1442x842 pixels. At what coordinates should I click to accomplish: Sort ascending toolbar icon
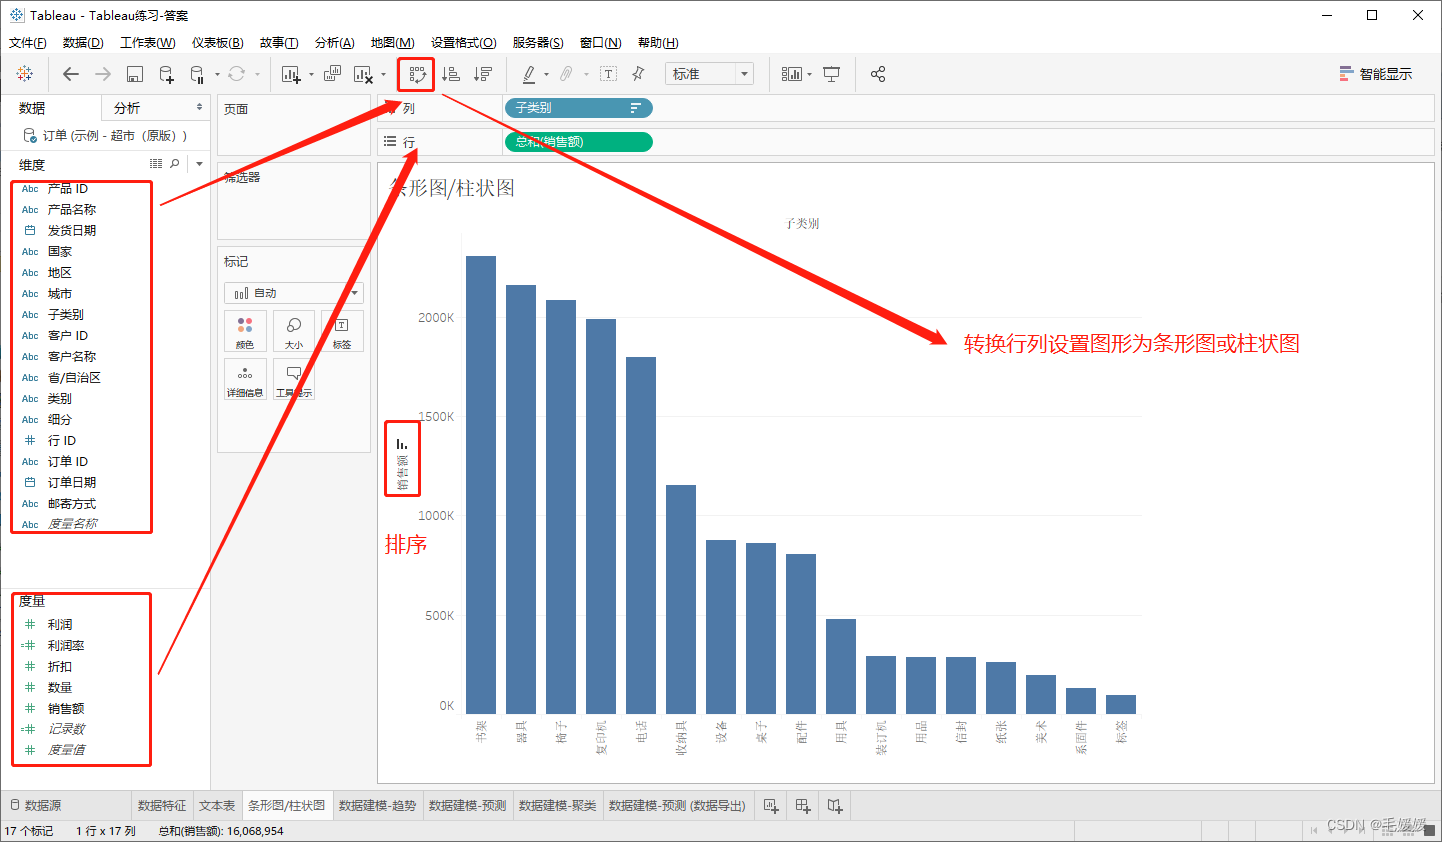tap(451, 74)
